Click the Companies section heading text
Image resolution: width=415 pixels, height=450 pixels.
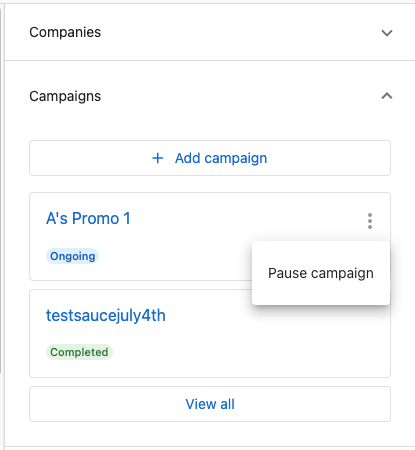click(65, 32)
